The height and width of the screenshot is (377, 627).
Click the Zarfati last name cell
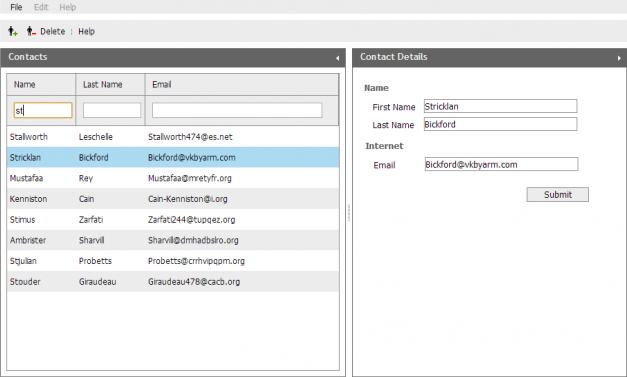(x=91, y=219)
